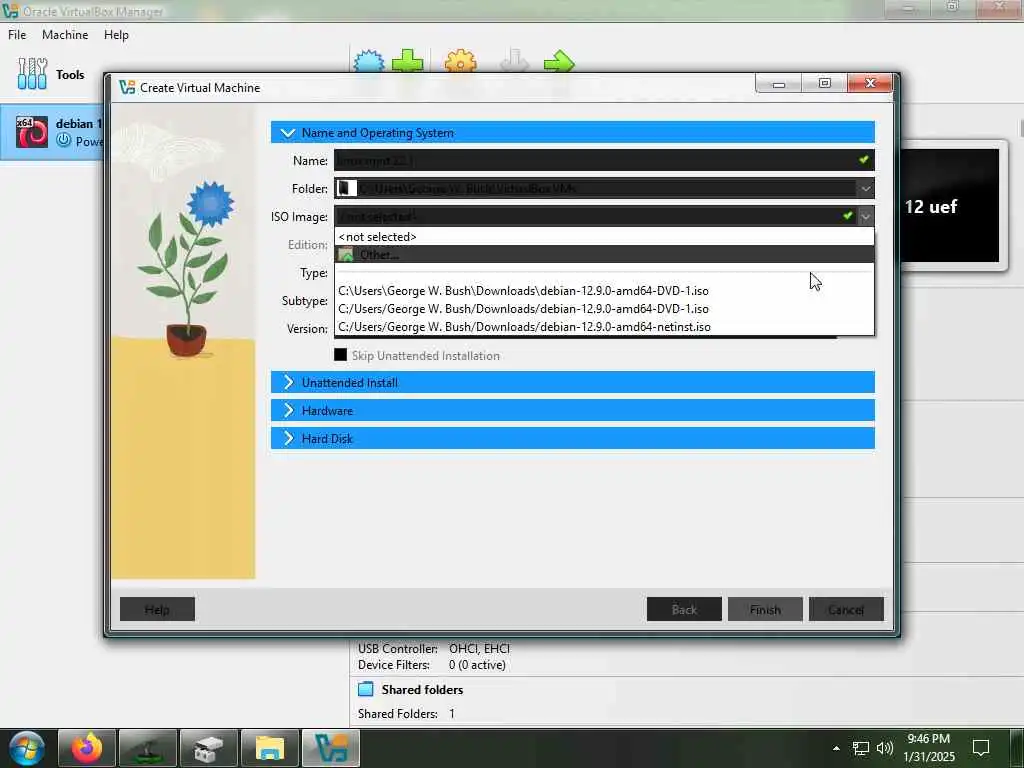The height and width of the screenshot is (768, 1024).
Task: Click the green Add machine plus icon
Action: point(408,62)
